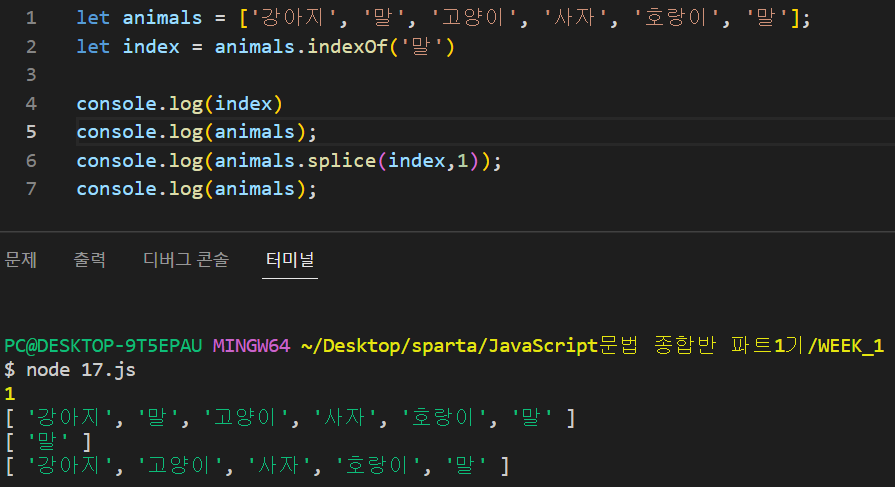Image resolution: width=895 pixels, height=487 pixels.
Task: Click 'MINGW64' in the terminal prompt
Action: pos(251,345)
